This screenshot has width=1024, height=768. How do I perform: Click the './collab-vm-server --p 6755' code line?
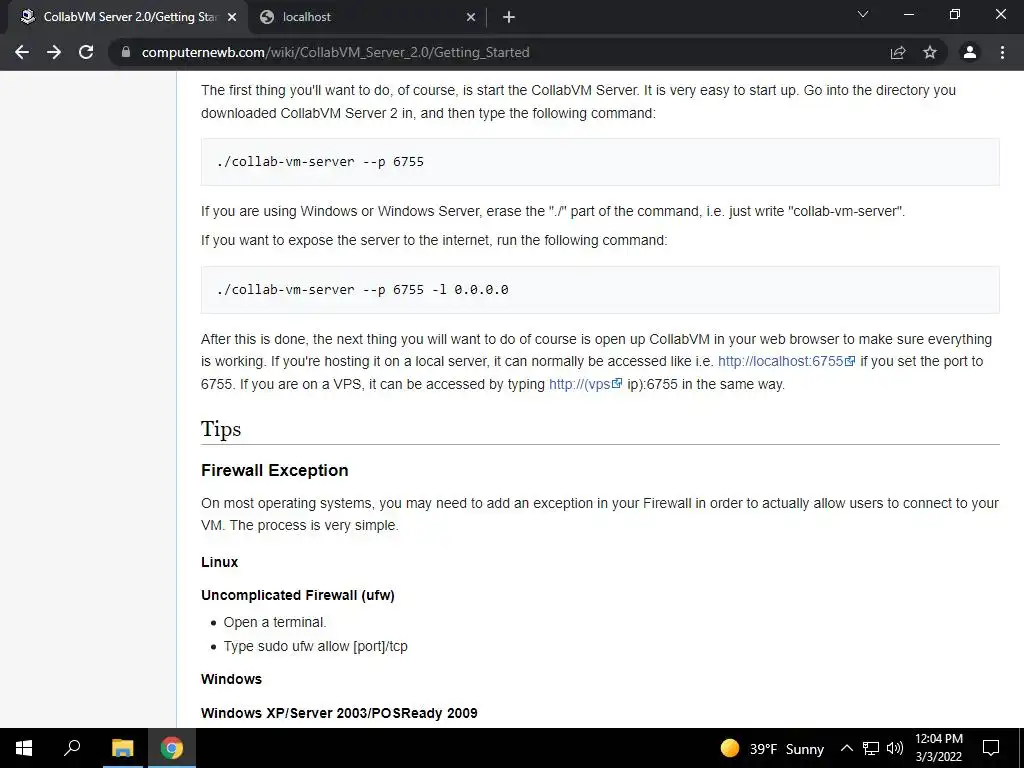click(x=320, y=161)
